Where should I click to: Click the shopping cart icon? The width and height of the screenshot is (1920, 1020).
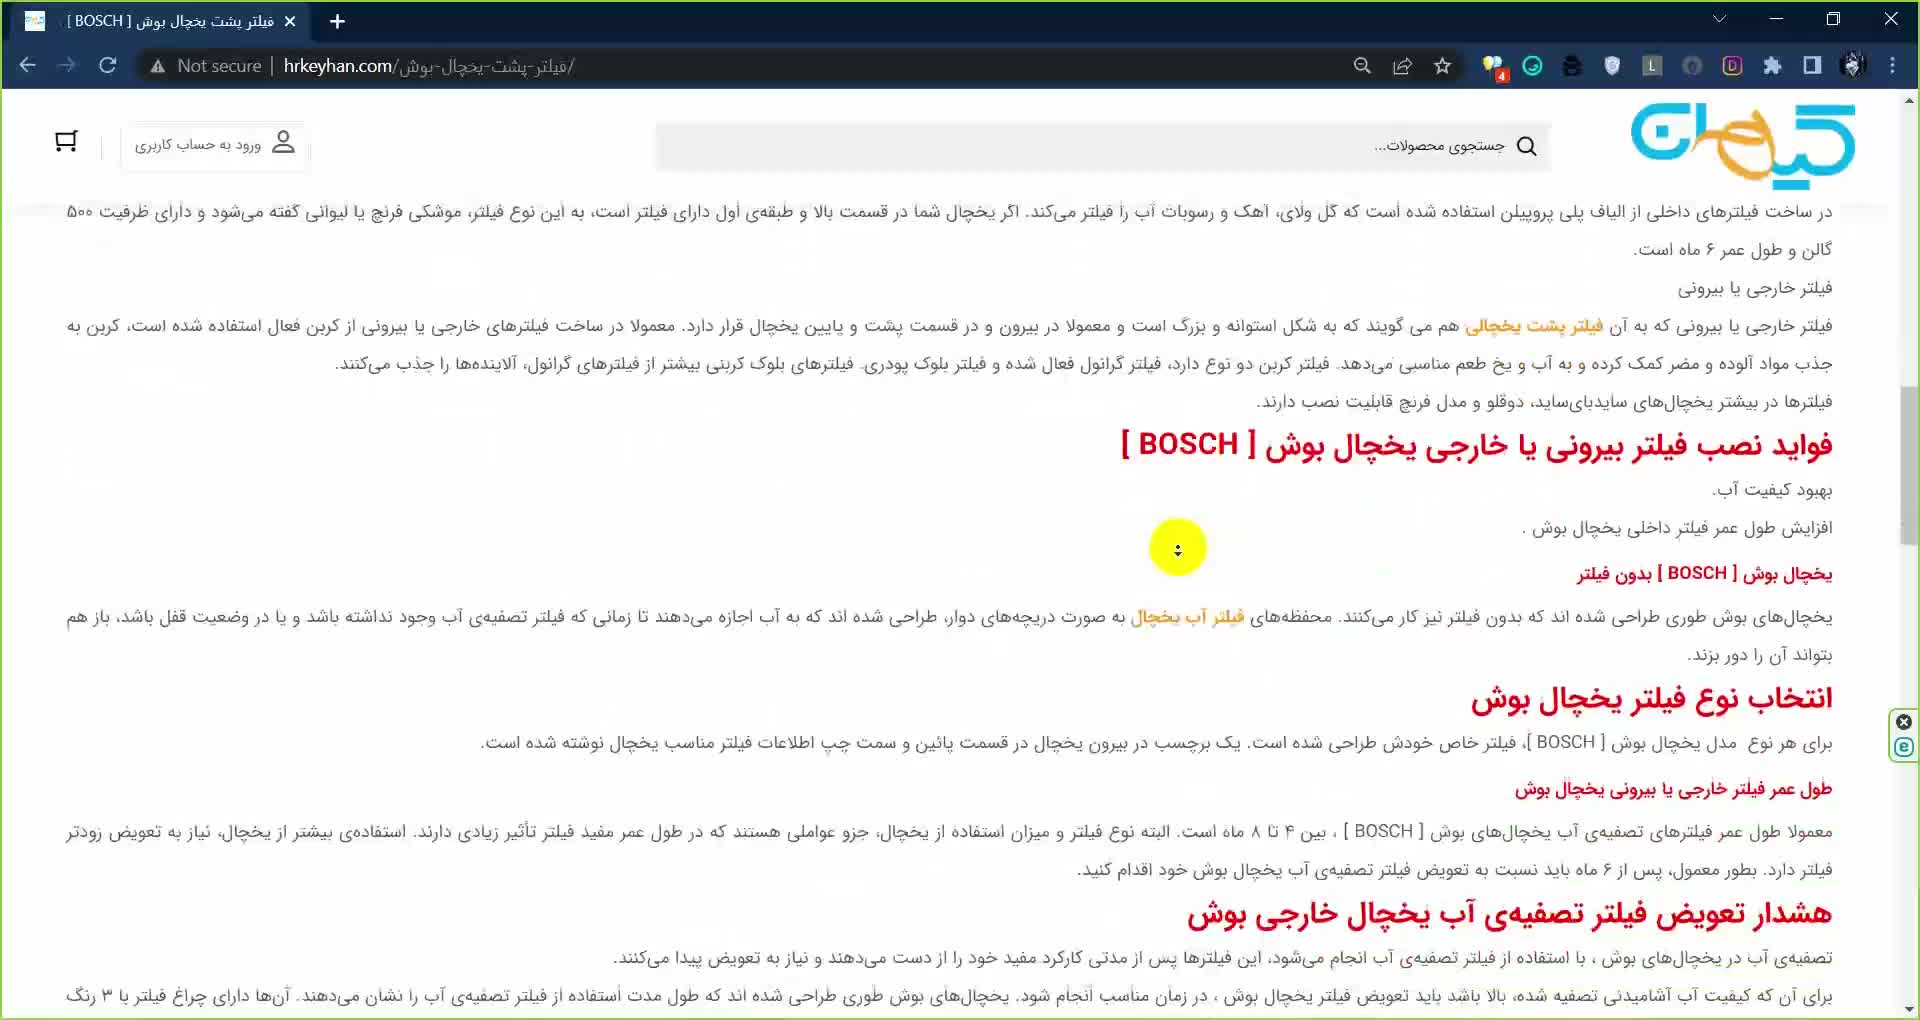pos(66,142)
